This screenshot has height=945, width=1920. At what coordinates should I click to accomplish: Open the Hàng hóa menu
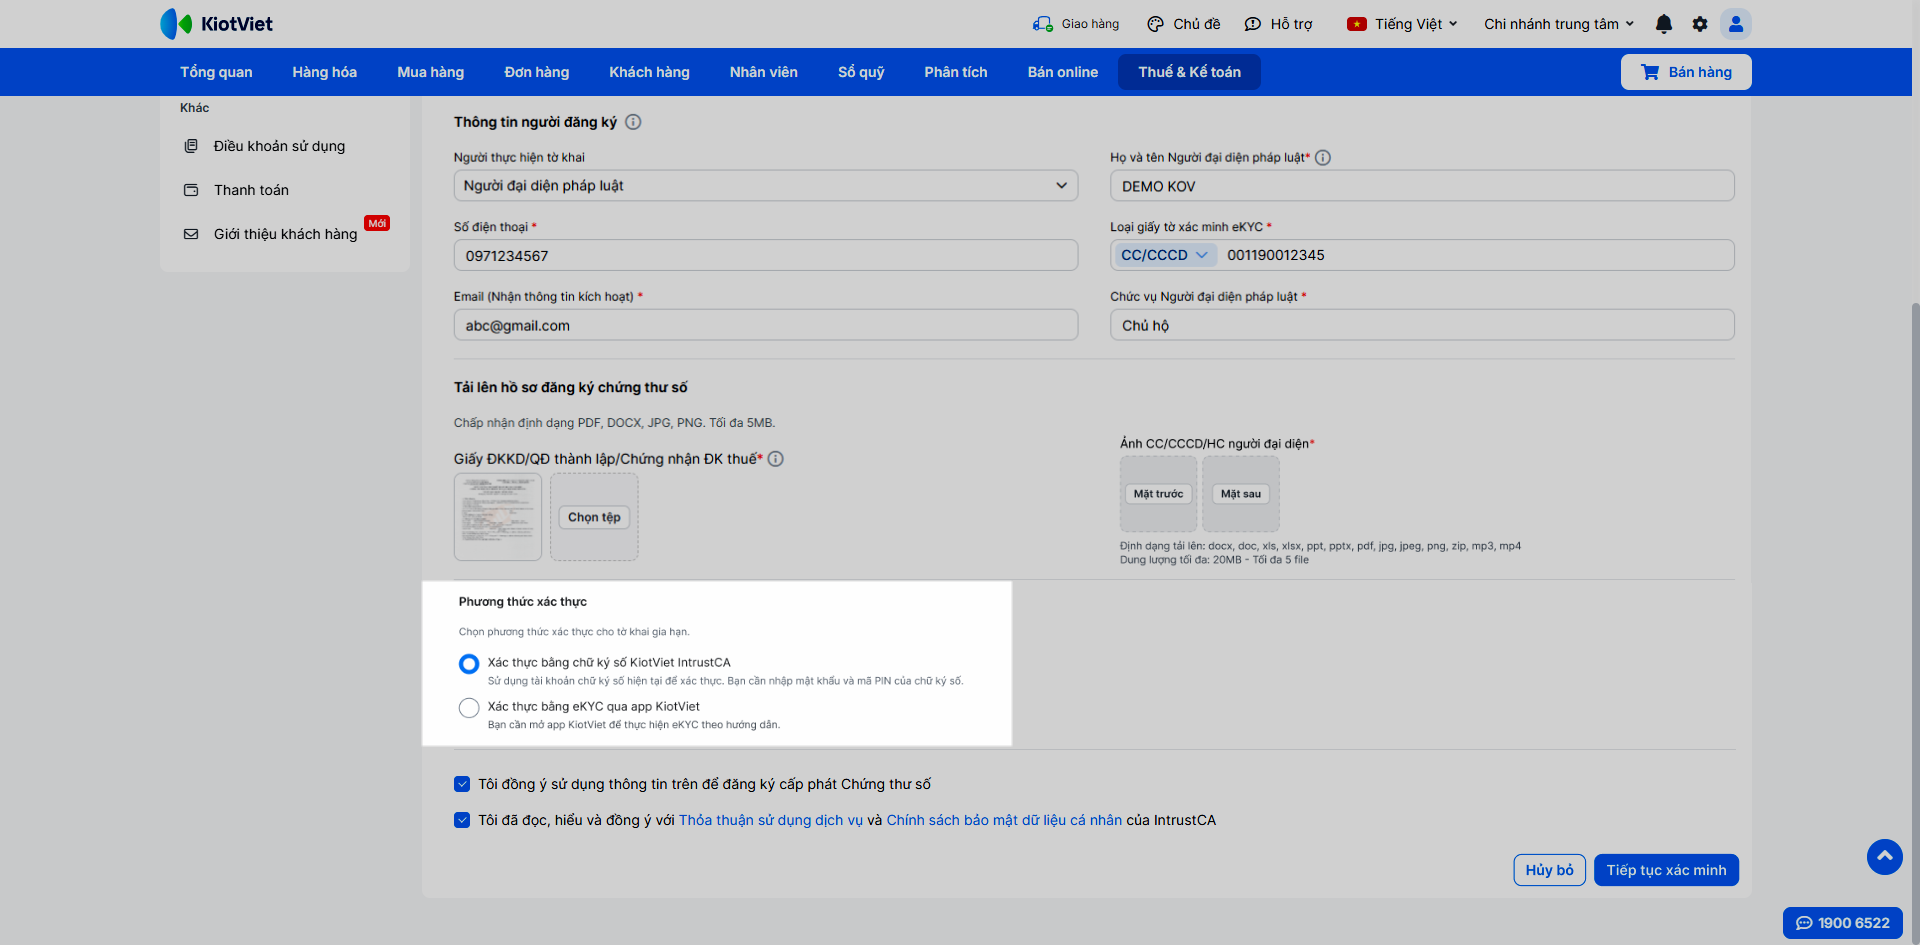click(x=325, y=72)
